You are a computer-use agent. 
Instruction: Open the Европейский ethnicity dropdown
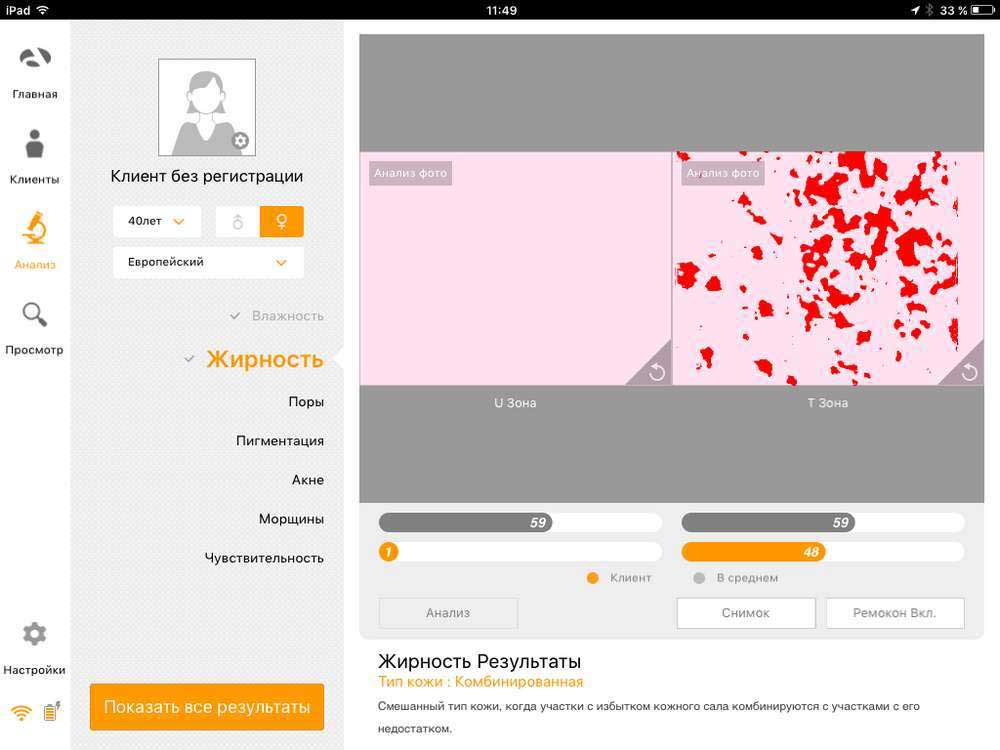click(208, 262)
